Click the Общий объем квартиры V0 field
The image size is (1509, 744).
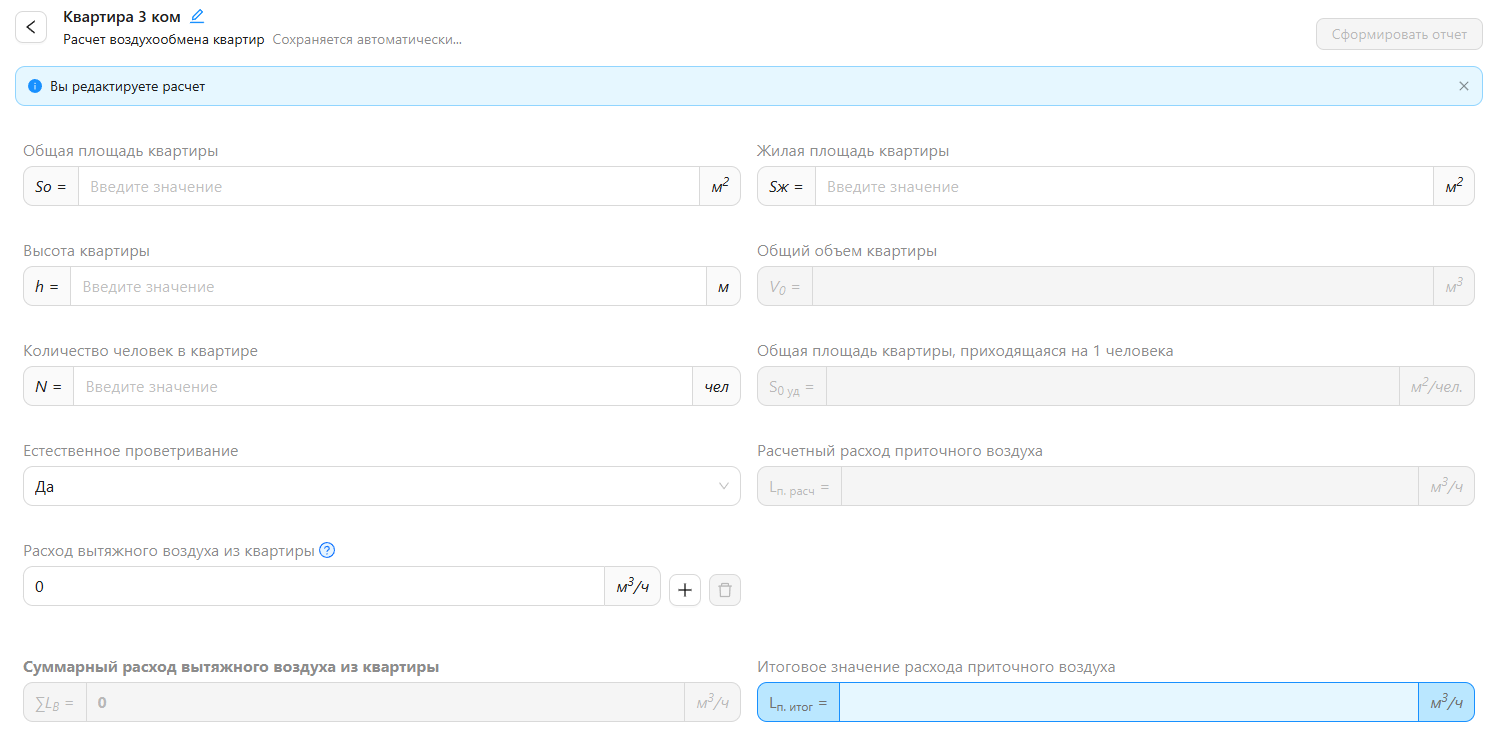point(1121,286)
